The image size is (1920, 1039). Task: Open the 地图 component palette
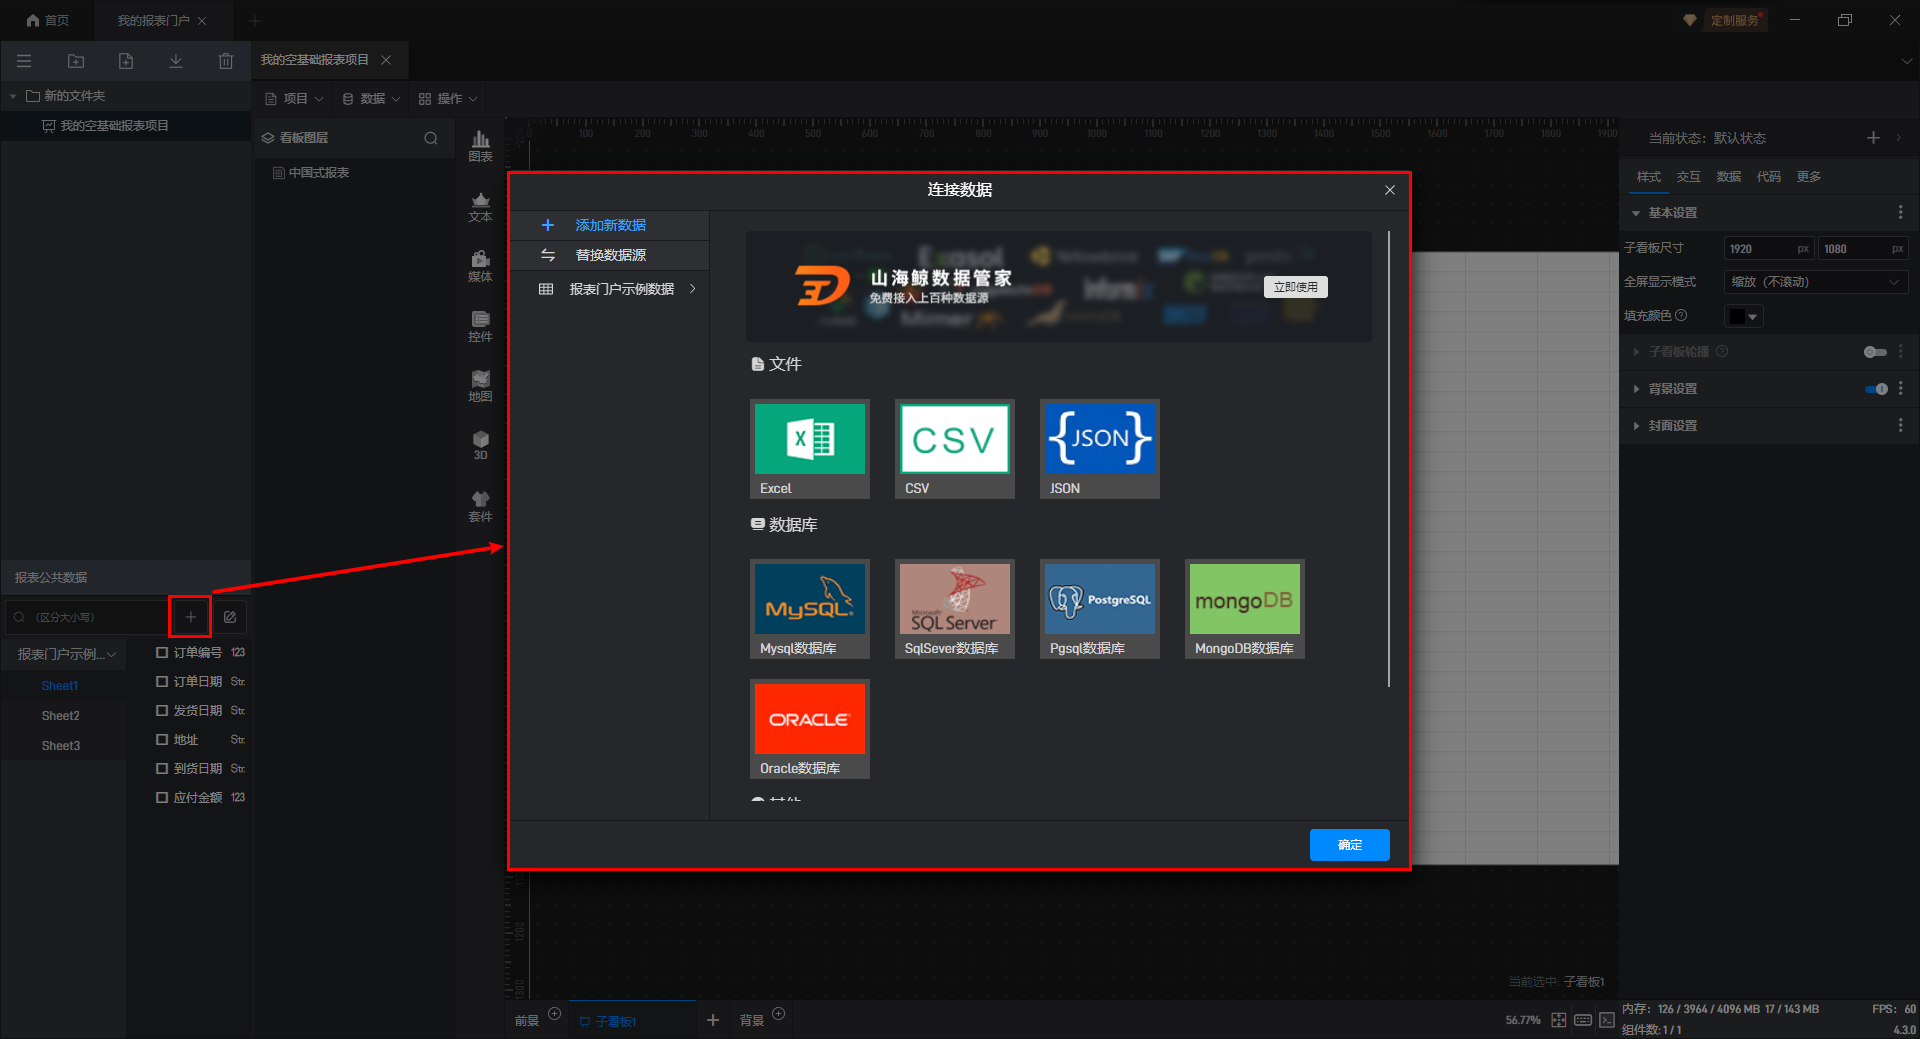click(480, 387)
